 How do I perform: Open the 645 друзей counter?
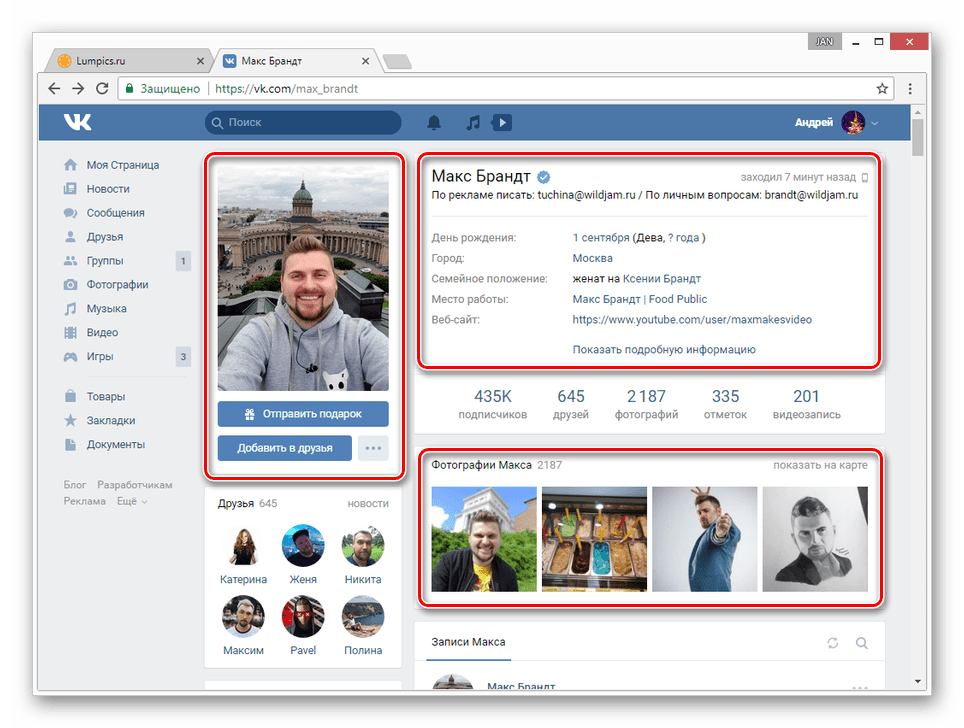pos(571,404)
